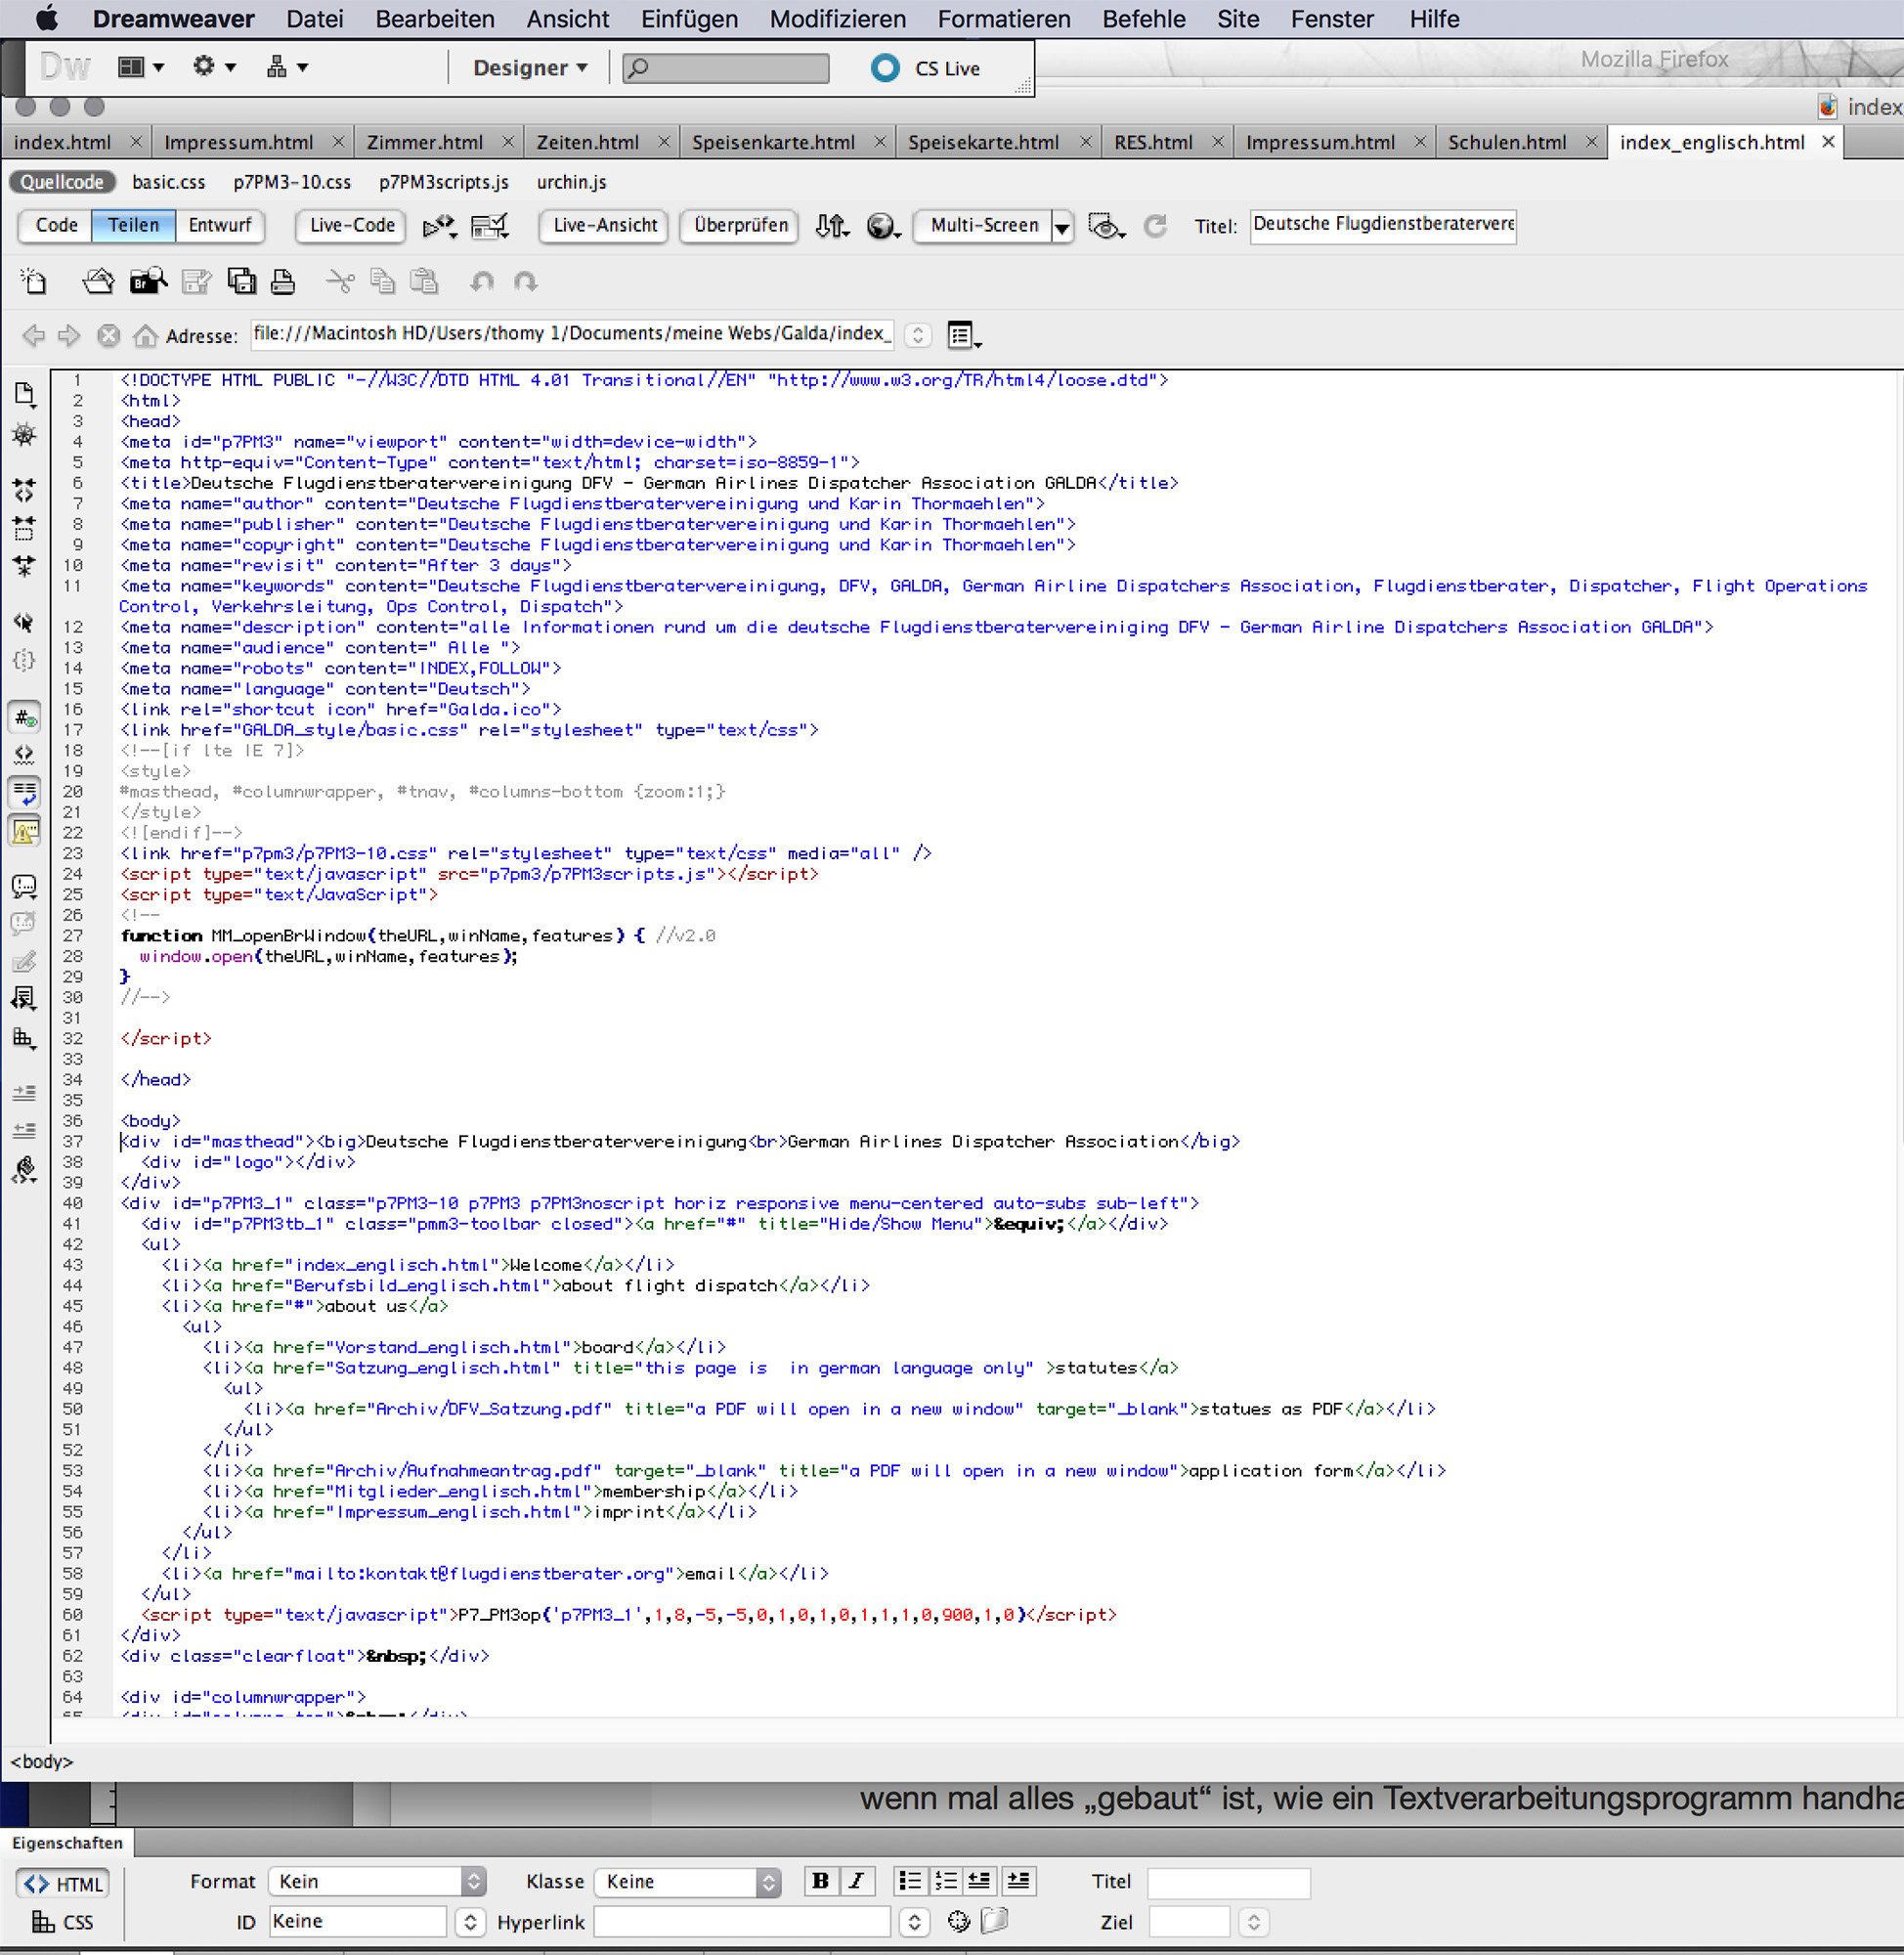1904x1955 pixels.
Task: Click the preview in browser globe icon
Action: click(881, 227)
